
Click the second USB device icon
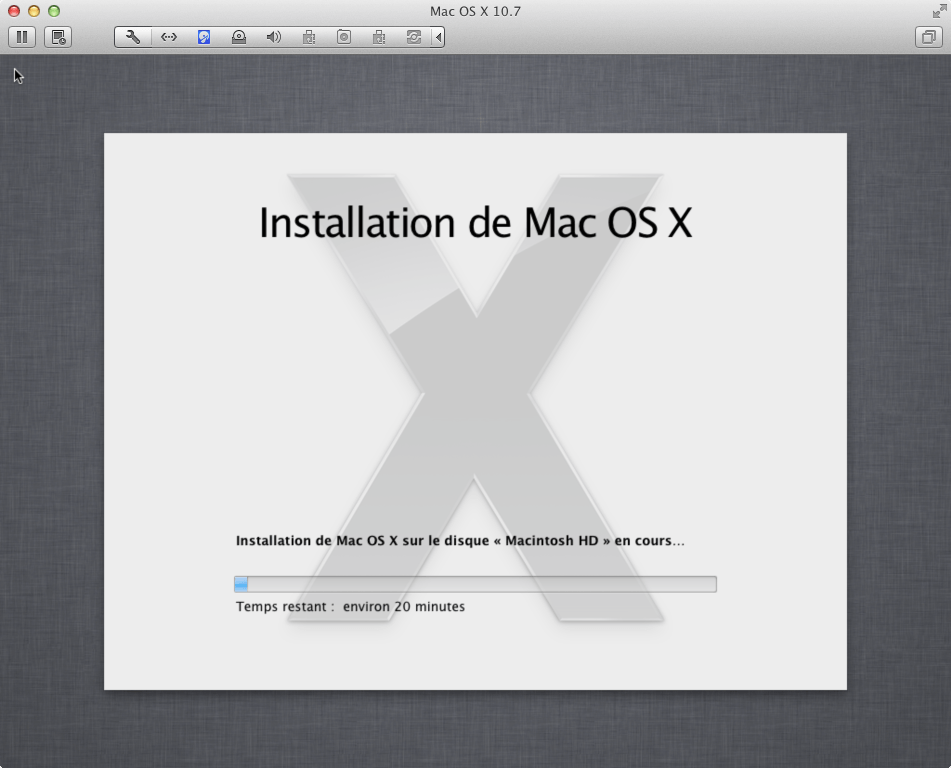coord(379,37)
